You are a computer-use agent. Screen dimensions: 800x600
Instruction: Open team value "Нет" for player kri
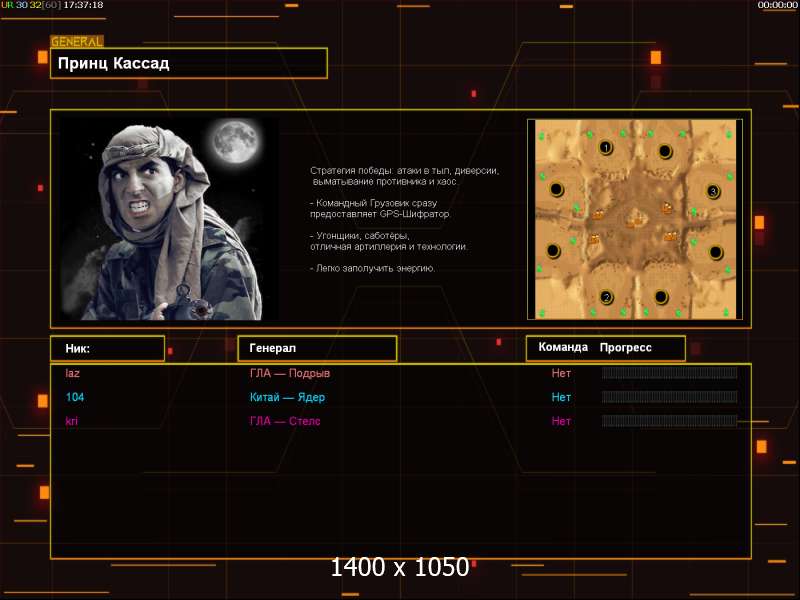561,421
